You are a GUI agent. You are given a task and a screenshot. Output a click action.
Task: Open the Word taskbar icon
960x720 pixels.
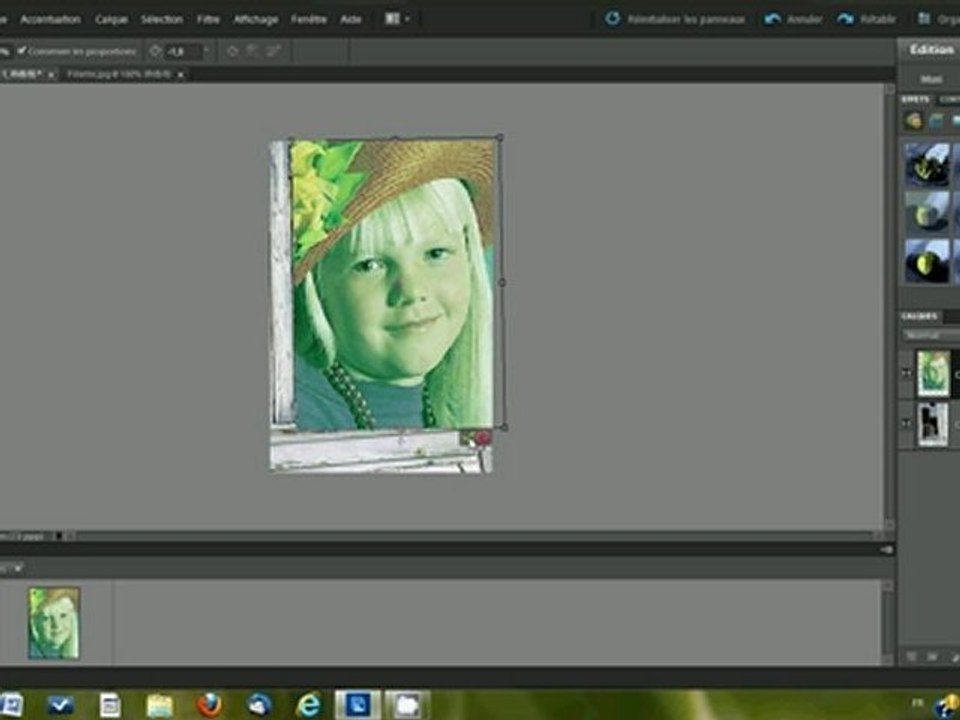pyautogui.click(x=11, y=705)
